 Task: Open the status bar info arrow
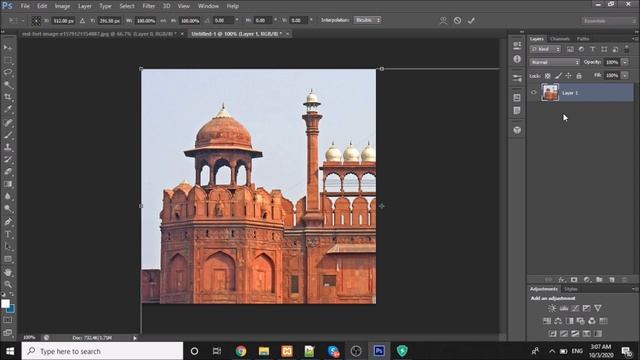tap(135, 338)
